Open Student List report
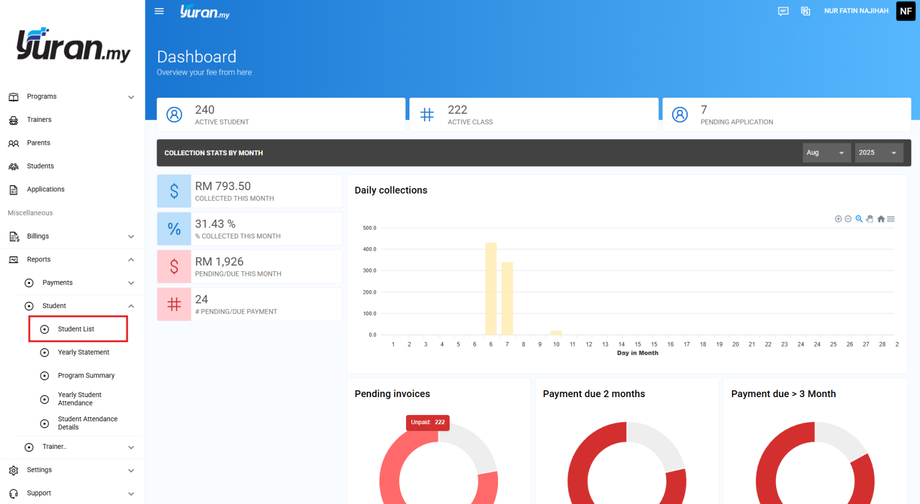Viewport: 920px width, 504px height. point(78,329)
